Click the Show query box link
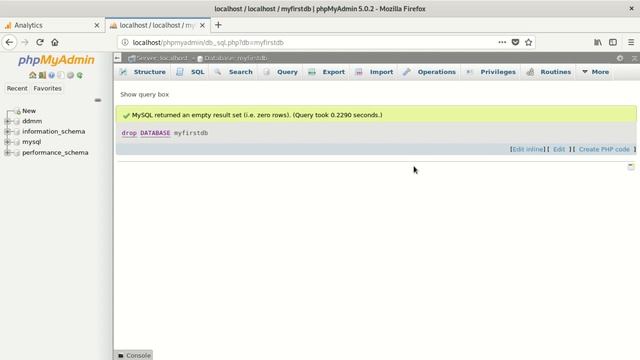 tap(144, 94)
